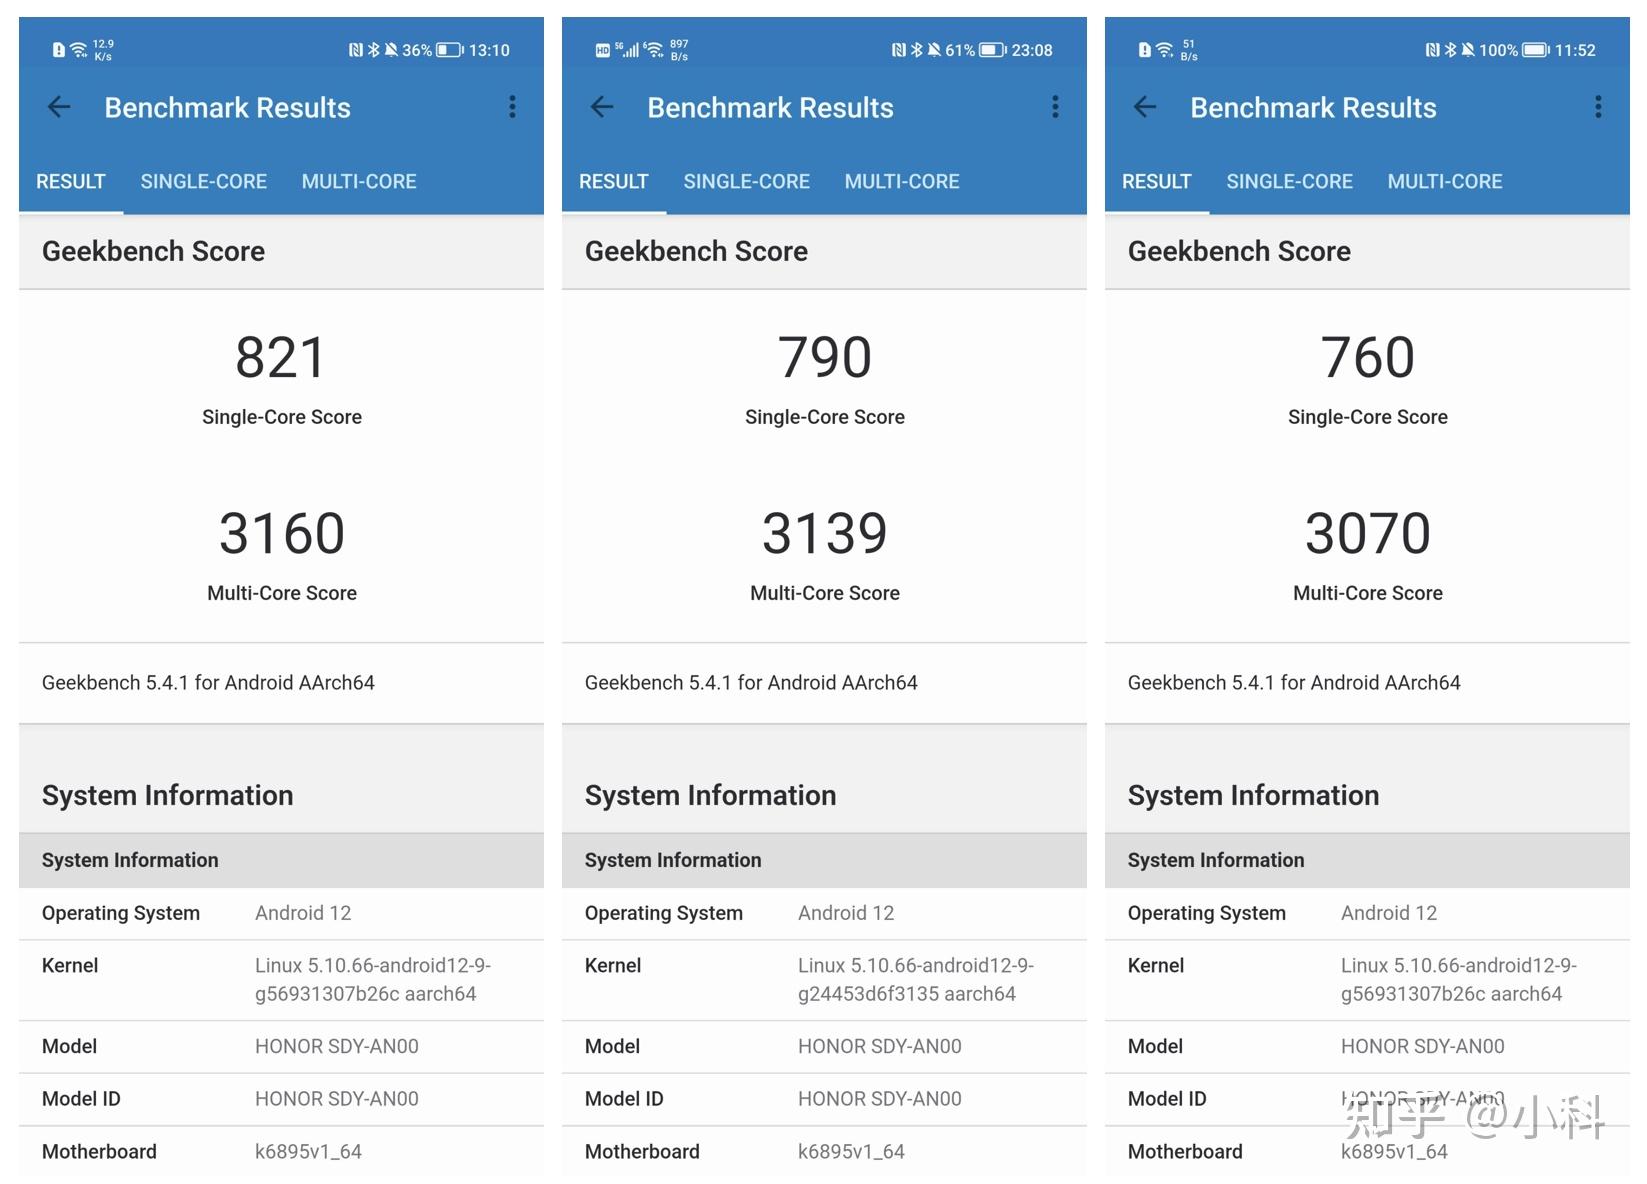
Task: Tap 'Geekbench 5.4.1 for Android AArch64' under score 3070
Action: 1294,682
